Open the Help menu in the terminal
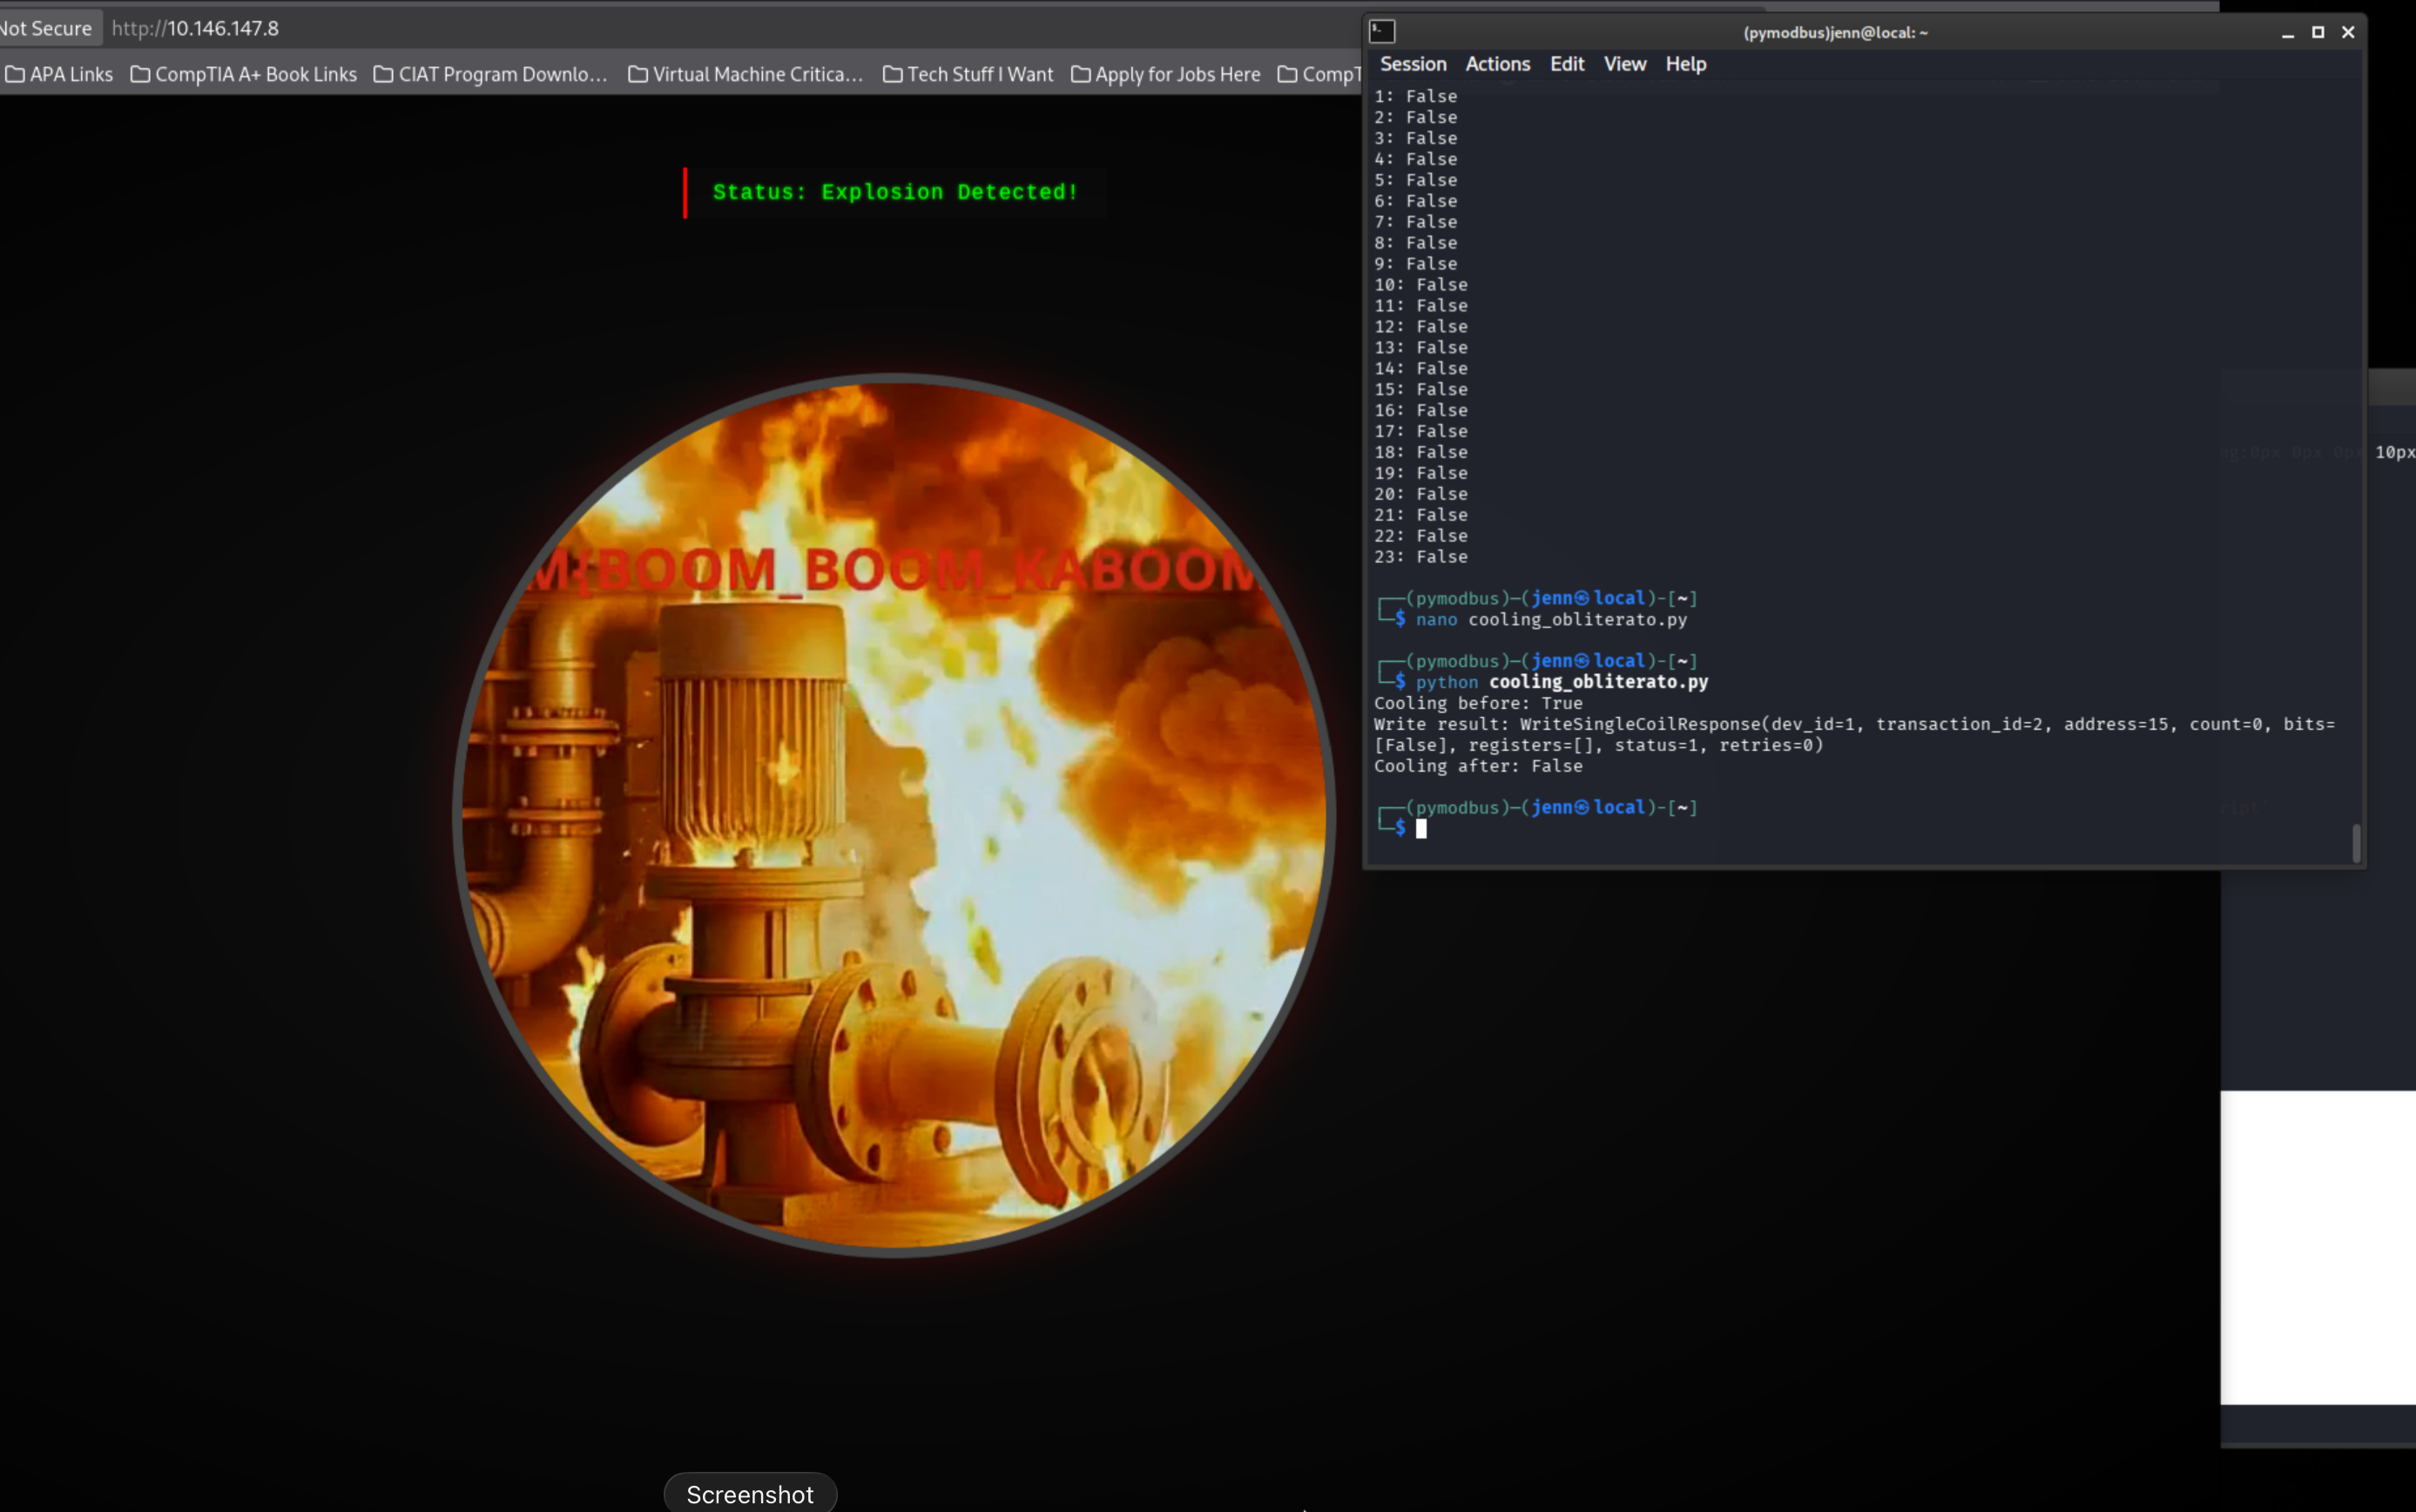Image resolution: width=2416 pixels, height=1512 pixels. 1686,64
